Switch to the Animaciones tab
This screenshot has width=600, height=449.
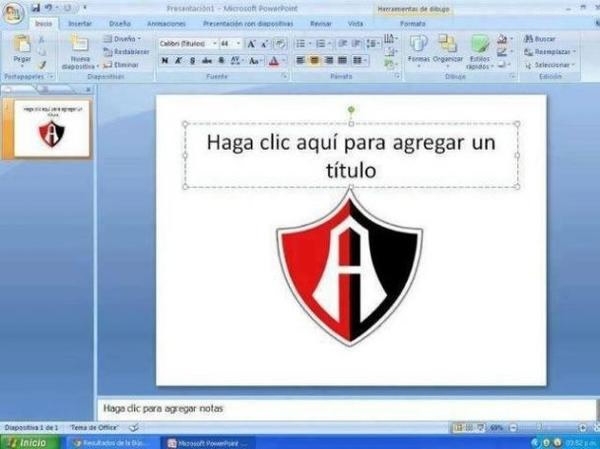[x=166, y=24]
